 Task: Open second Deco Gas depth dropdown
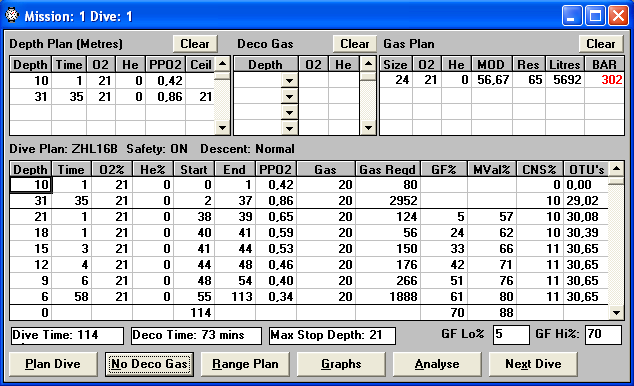pos(289,97)
